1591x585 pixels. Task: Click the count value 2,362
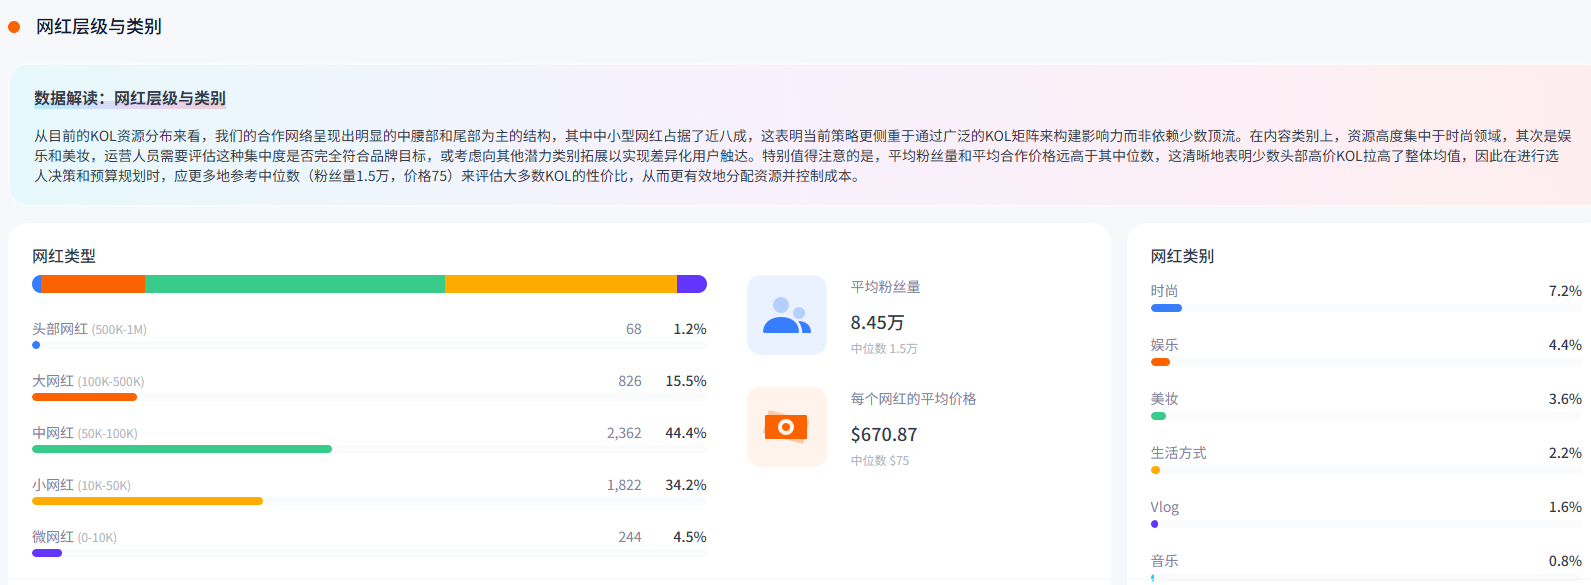click(624, 433)
